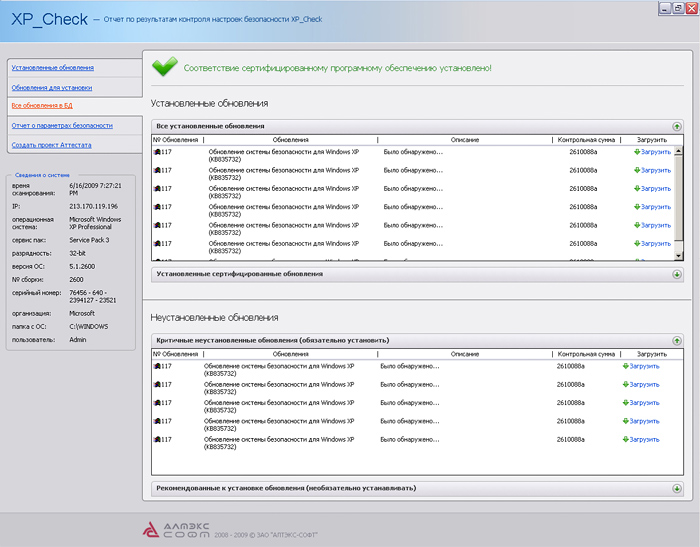The width and height of the screenshot is (700, 547).
Task: Click the IP address value "213.170.119.196"
Action: 93,206
